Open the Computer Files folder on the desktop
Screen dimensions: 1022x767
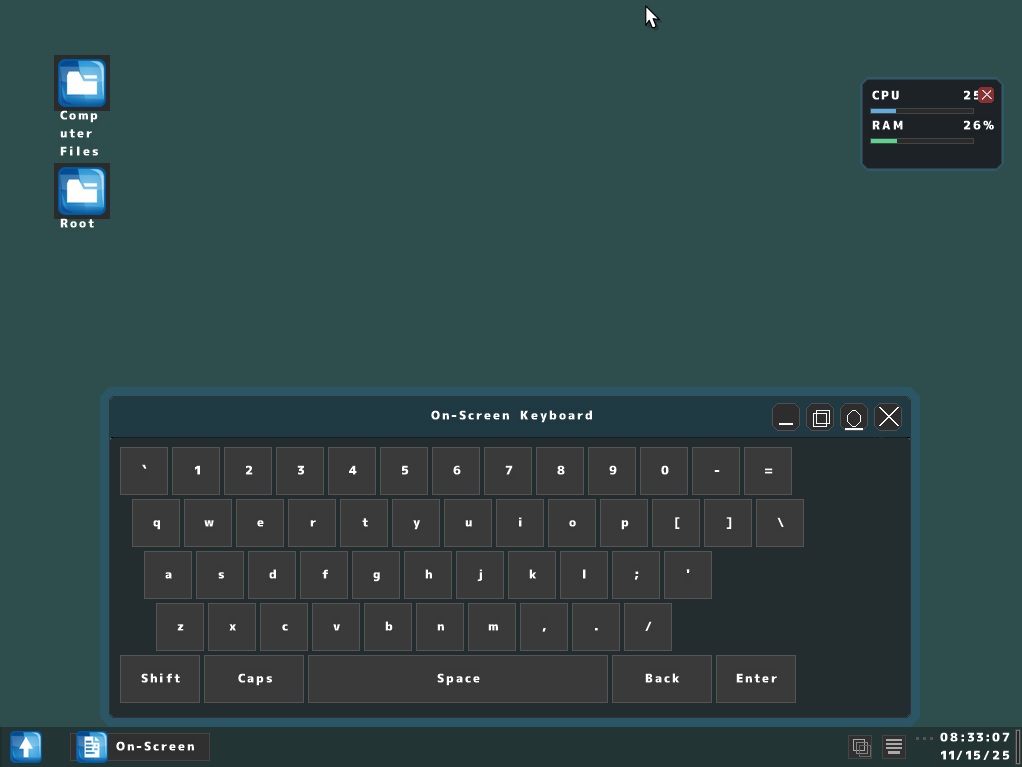81,82
